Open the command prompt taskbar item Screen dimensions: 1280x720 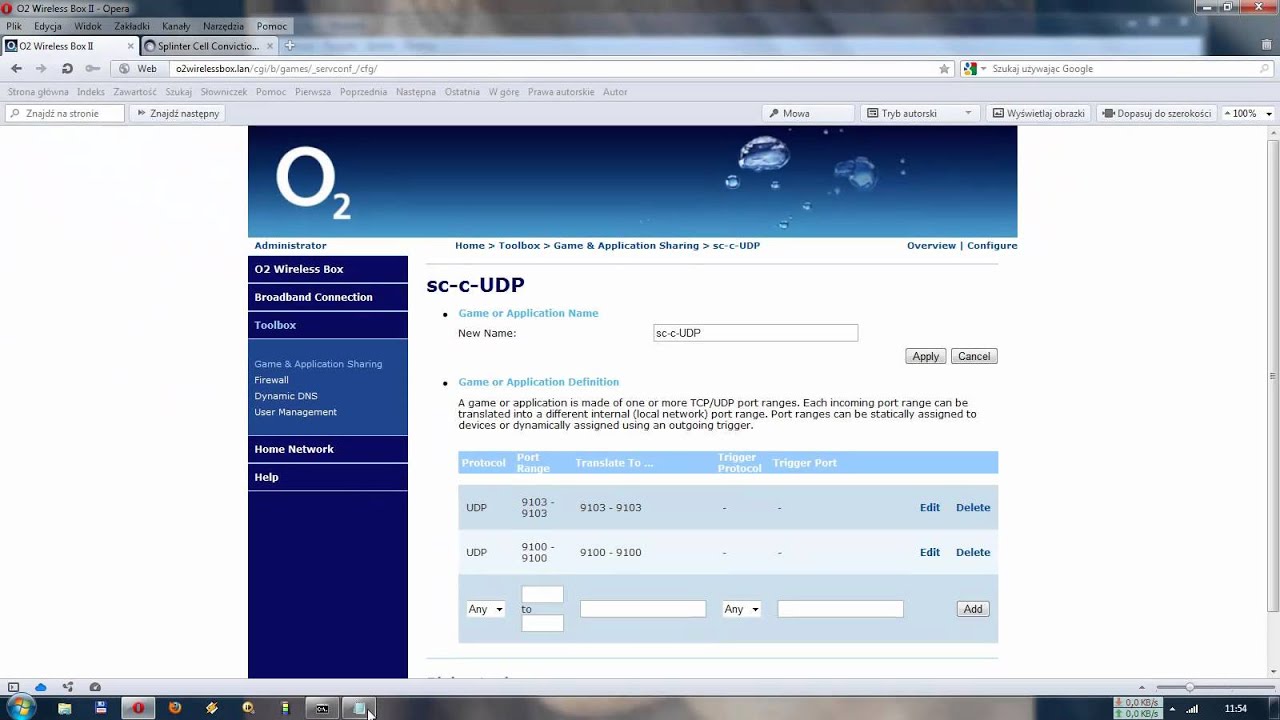click(322, 708)
